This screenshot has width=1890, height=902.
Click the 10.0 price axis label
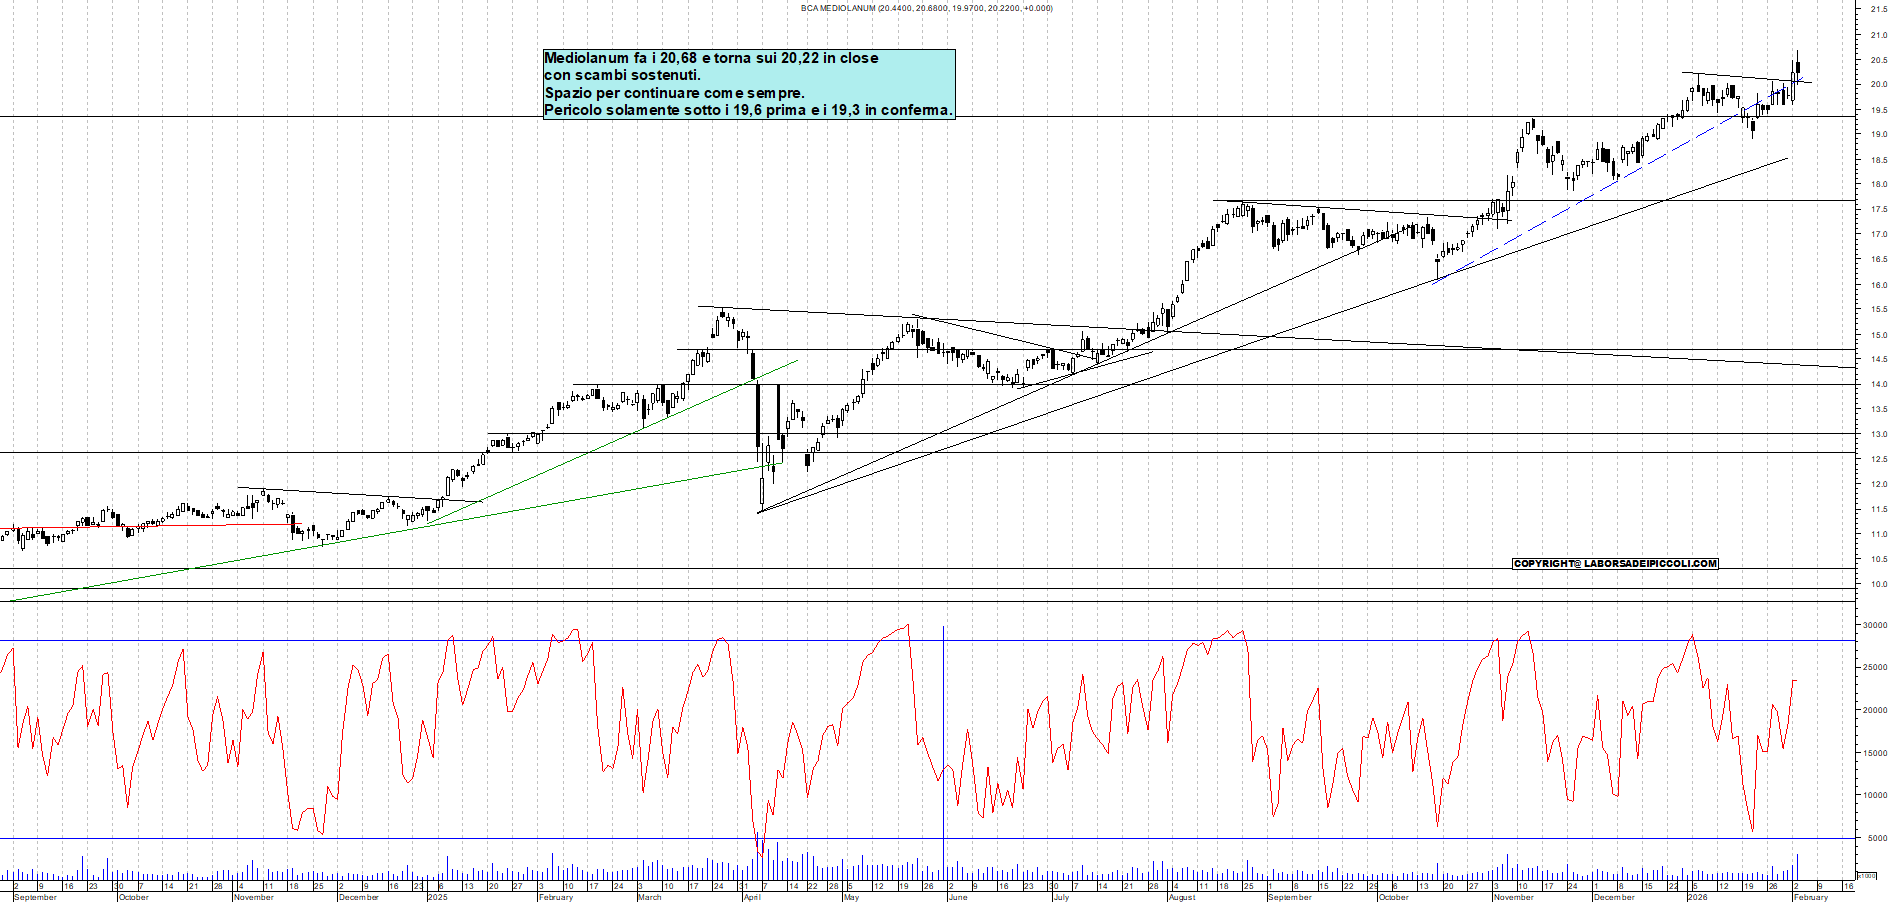(1878, 584)
